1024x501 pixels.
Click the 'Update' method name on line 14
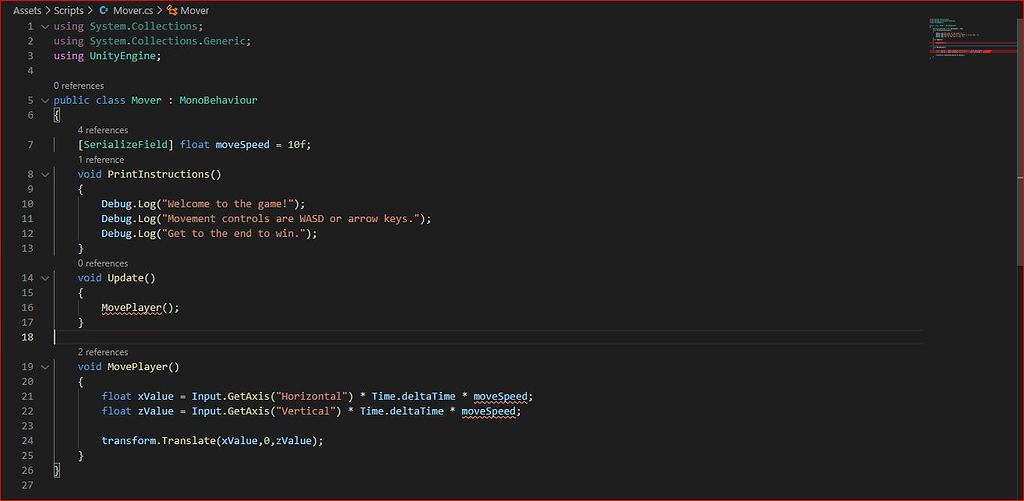click(x=125, y=278)
